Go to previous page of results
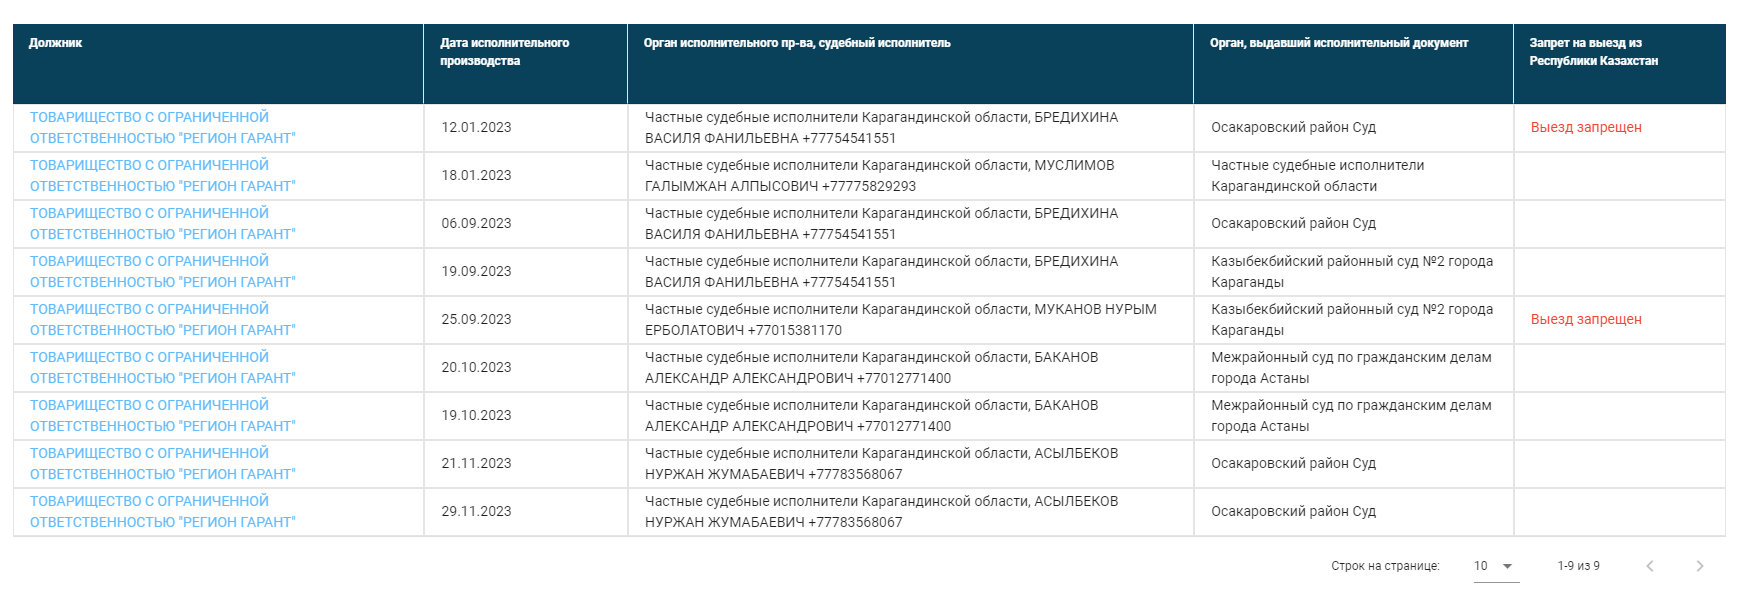Image resolution: width=1753 pixels, height=601 pixels. (1650, 566)
